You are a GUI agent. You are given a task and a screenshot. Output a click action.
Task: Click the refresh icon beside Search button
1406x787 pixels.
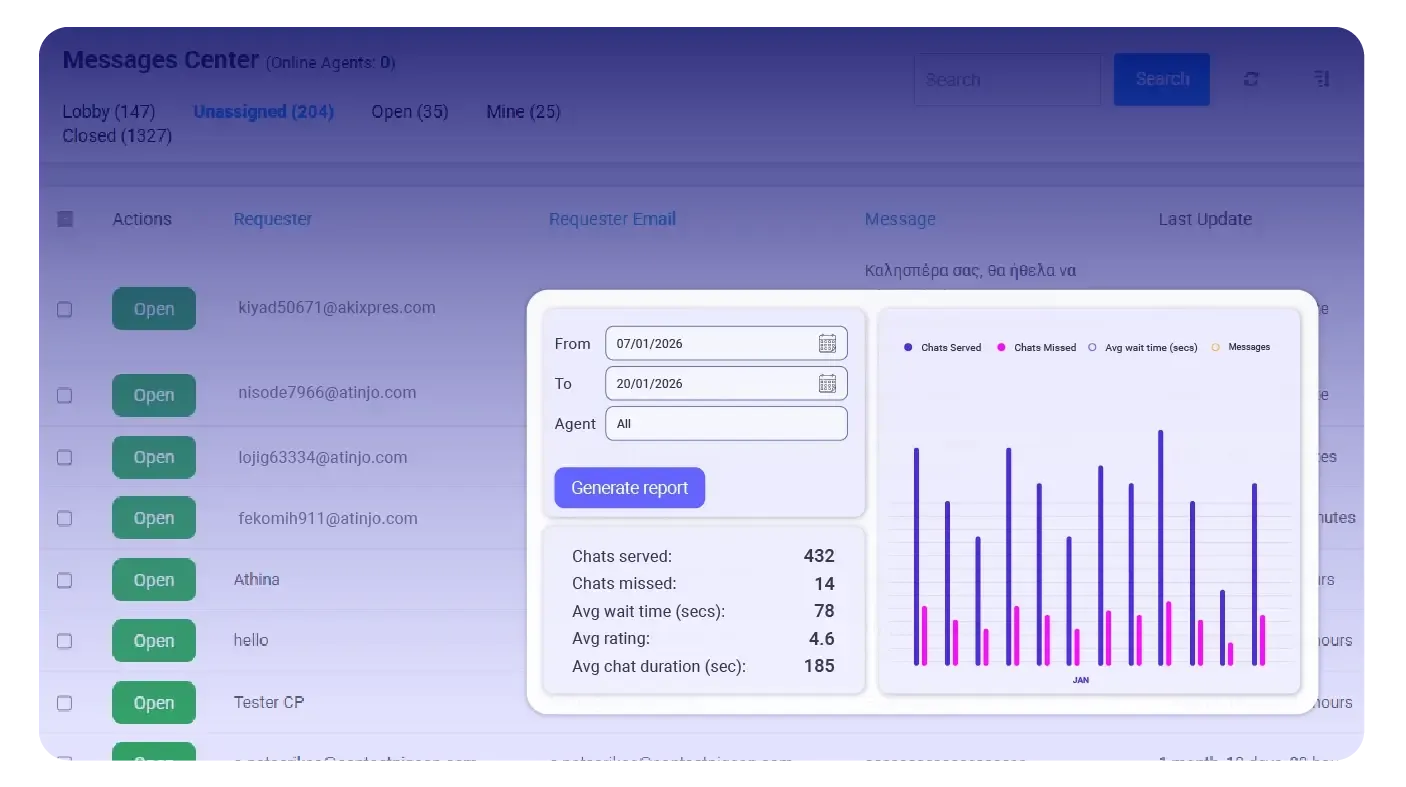tap(1251, 79)
